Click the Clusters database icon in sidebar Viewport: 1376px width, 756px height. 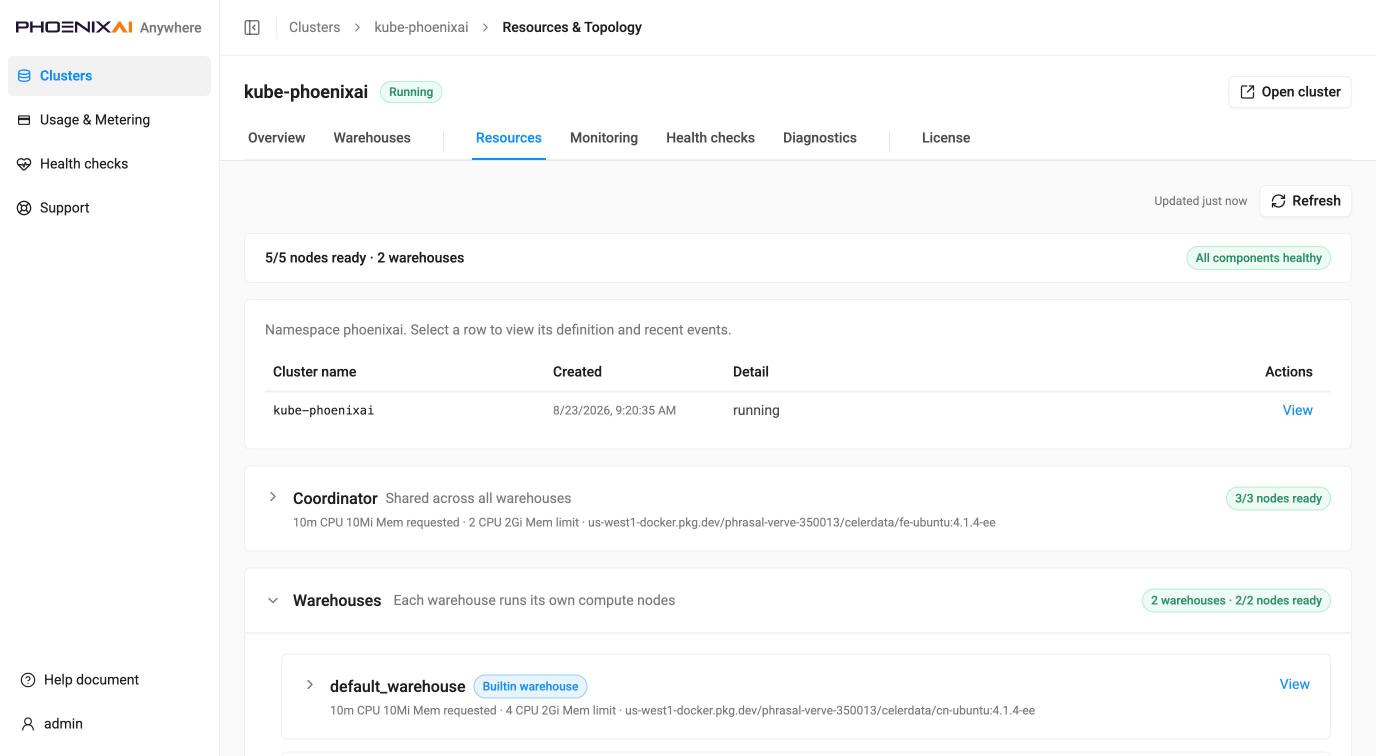(24, 76)
